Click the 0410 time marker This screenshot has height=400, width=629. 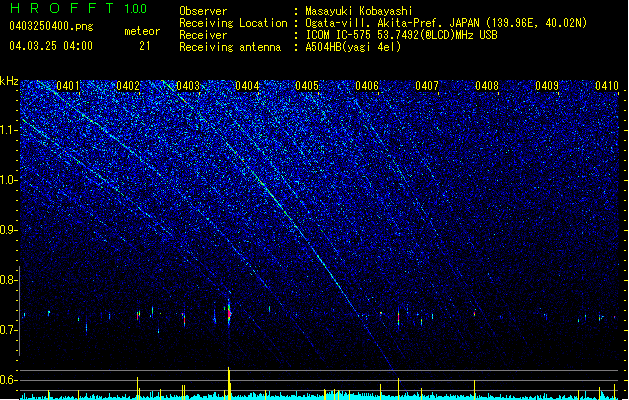coord(607,86)
